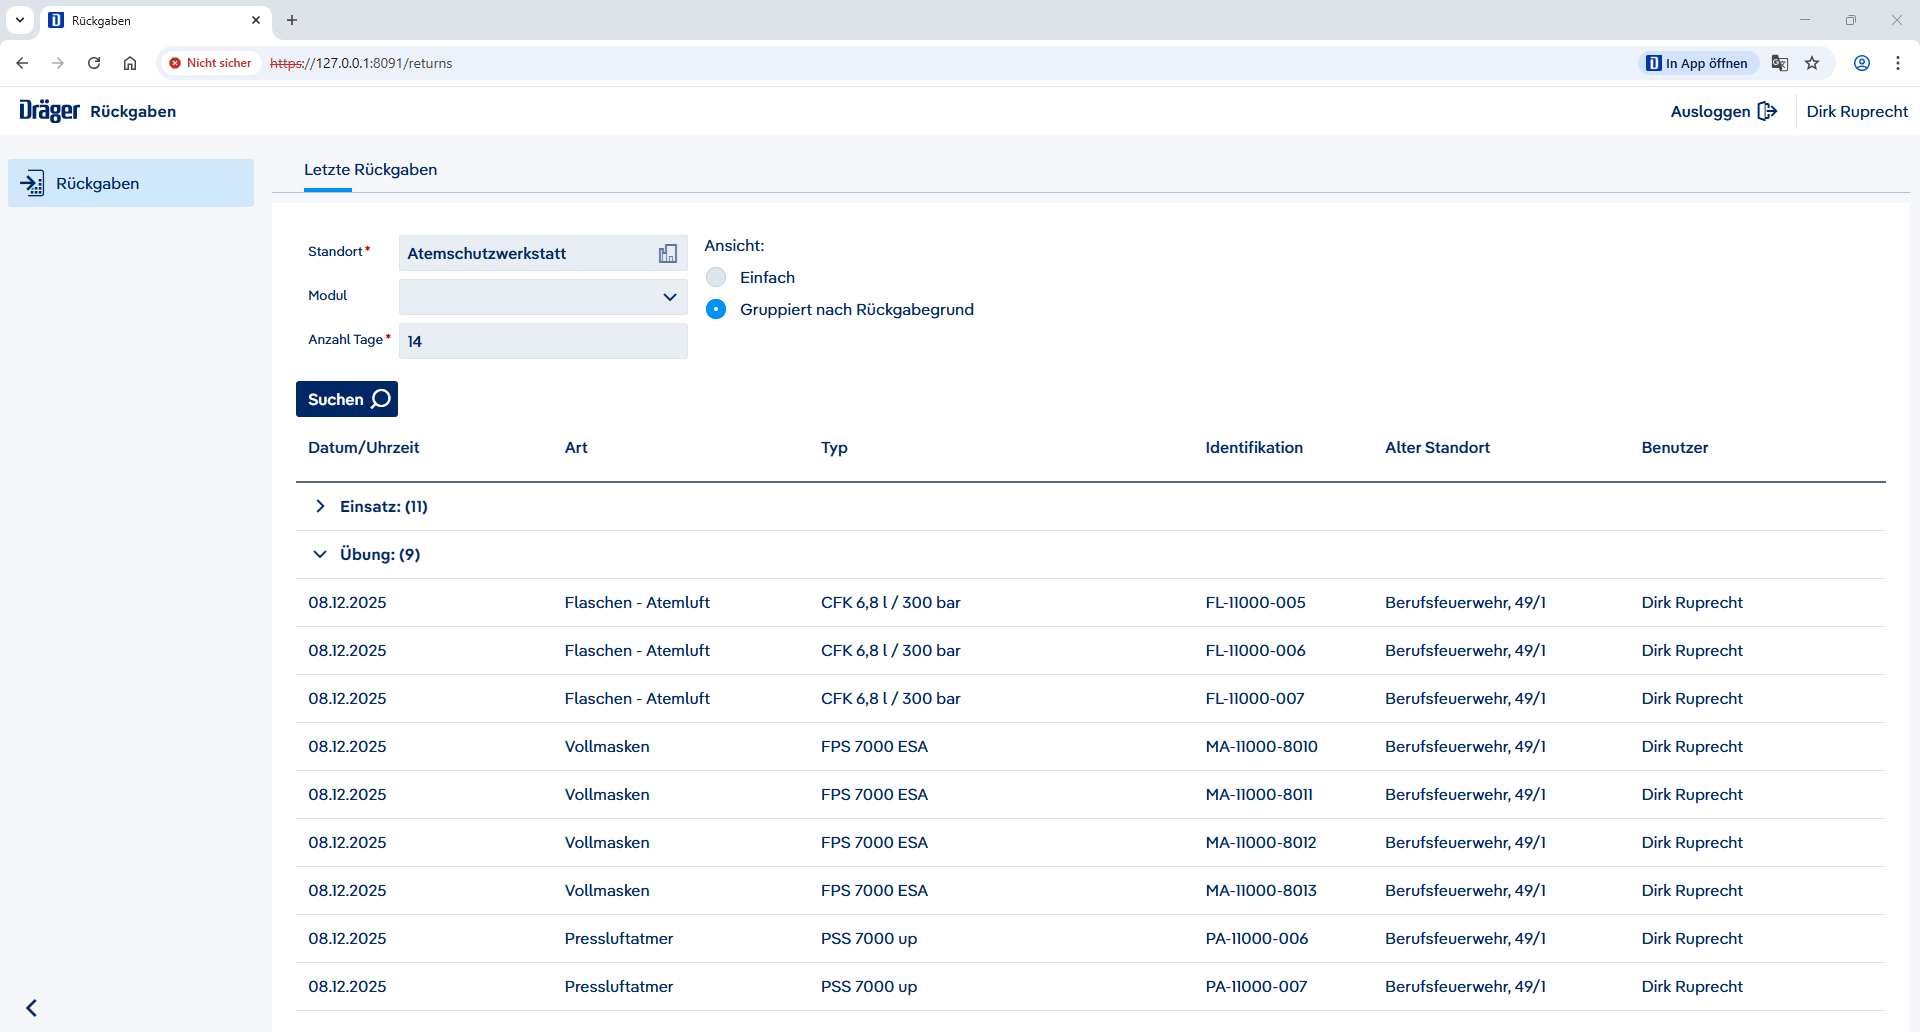Open the browser profile icon
Screen dimensions: 1920x1032
pos(1862,63)
